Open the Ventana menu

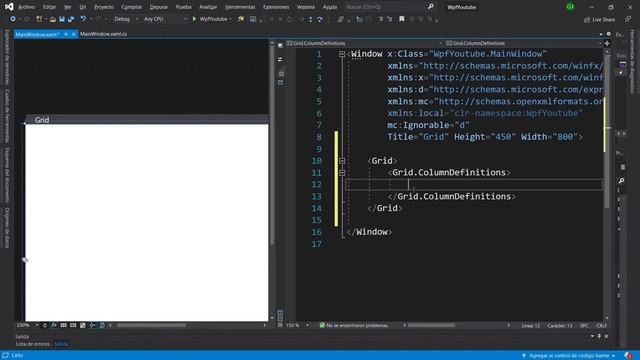[305, 7]
